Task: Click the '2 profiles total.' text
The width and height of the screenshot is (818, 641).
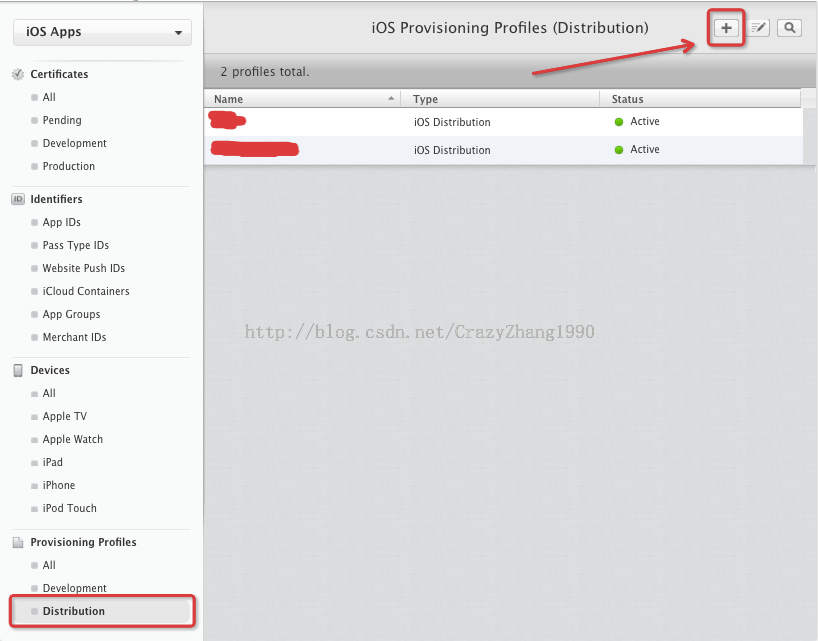Action: pyautogui.click(x=265, y=72)
